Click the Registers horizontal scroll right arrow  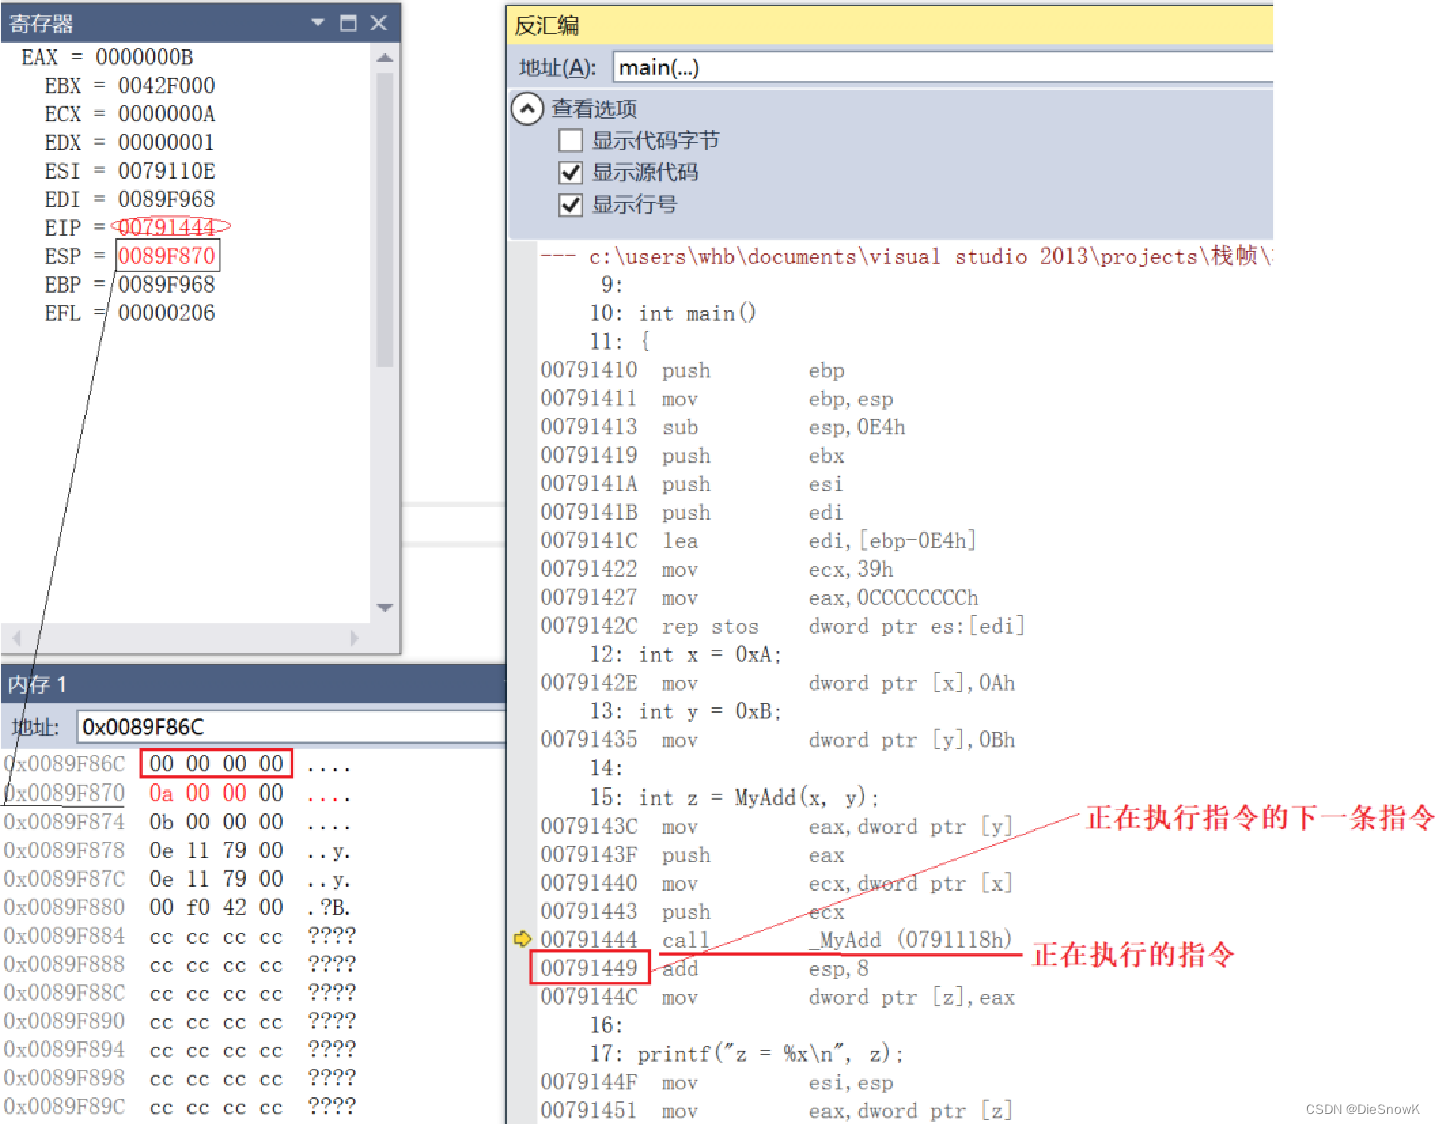(354, 637)
